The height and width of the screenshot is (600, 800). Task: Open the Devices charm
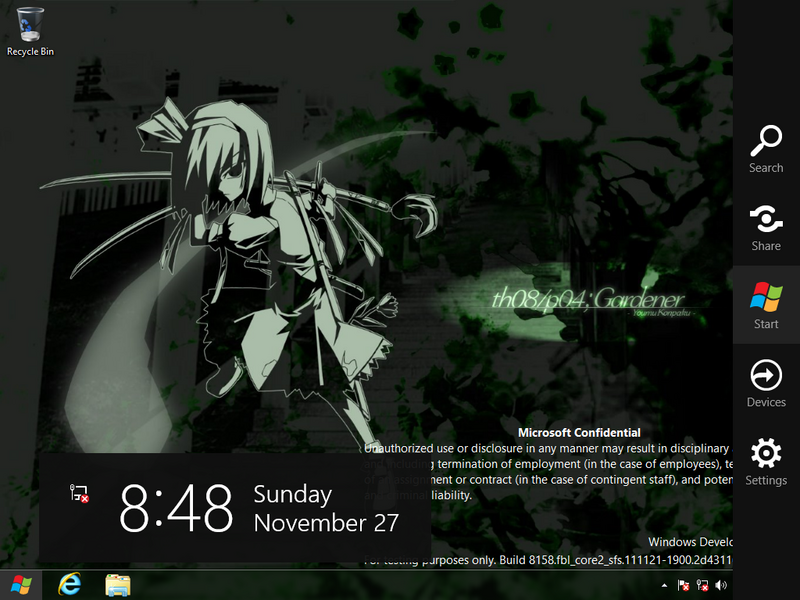pos(766,383)
